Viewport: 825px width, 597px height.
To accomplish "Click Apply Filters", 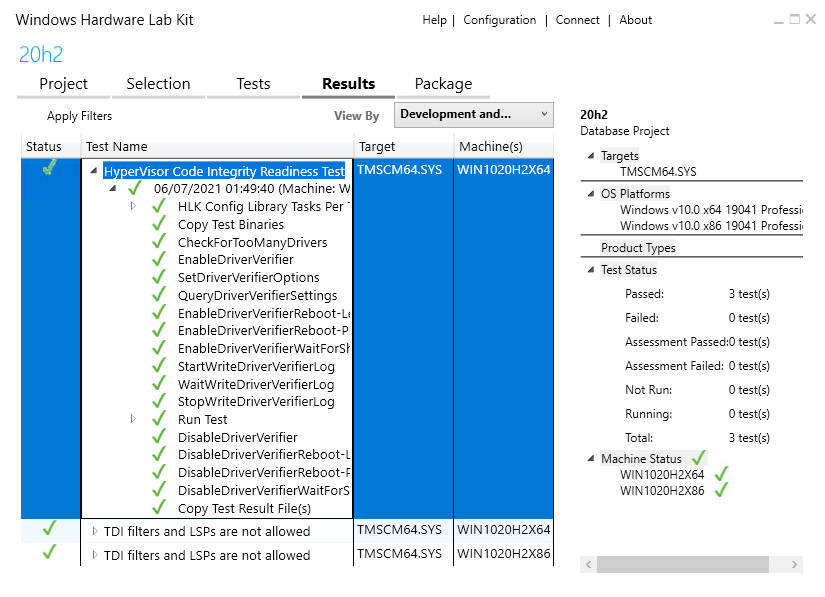I will click(79, 116).
